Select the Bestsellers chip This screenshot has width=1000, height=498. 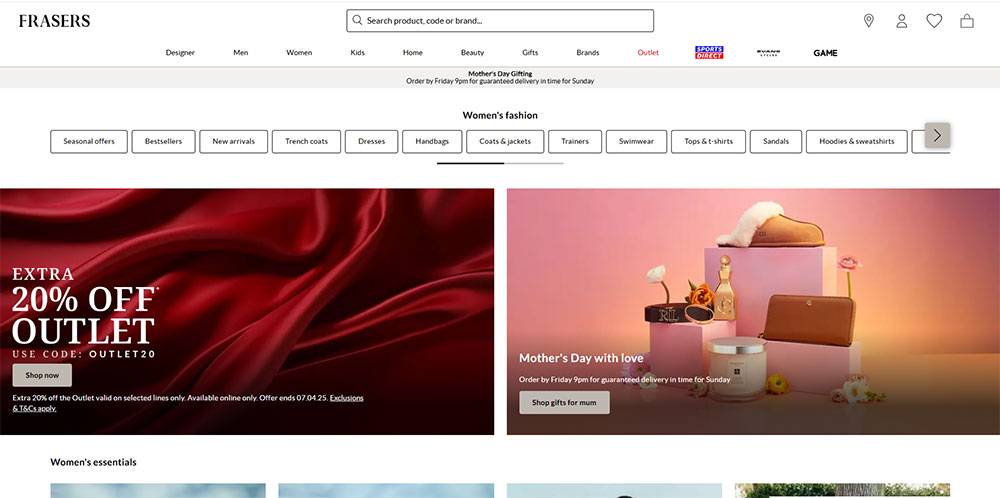tap(163, 142)
